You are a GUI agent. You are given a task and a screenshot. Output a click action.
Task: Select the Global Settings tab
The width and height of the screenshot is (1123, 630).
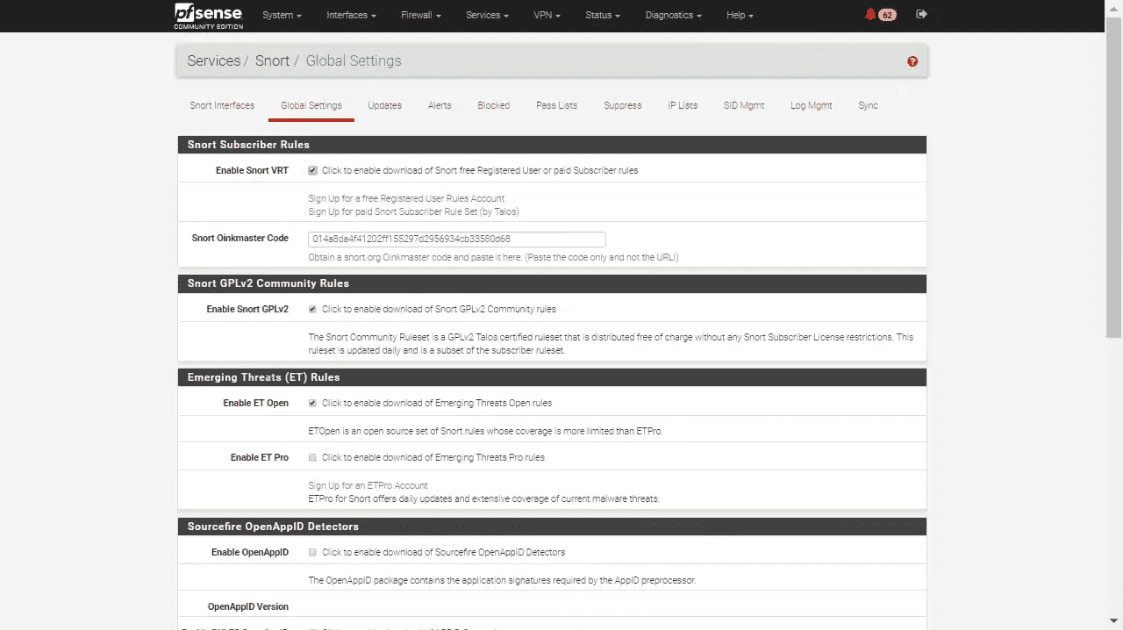pos(311,105)
